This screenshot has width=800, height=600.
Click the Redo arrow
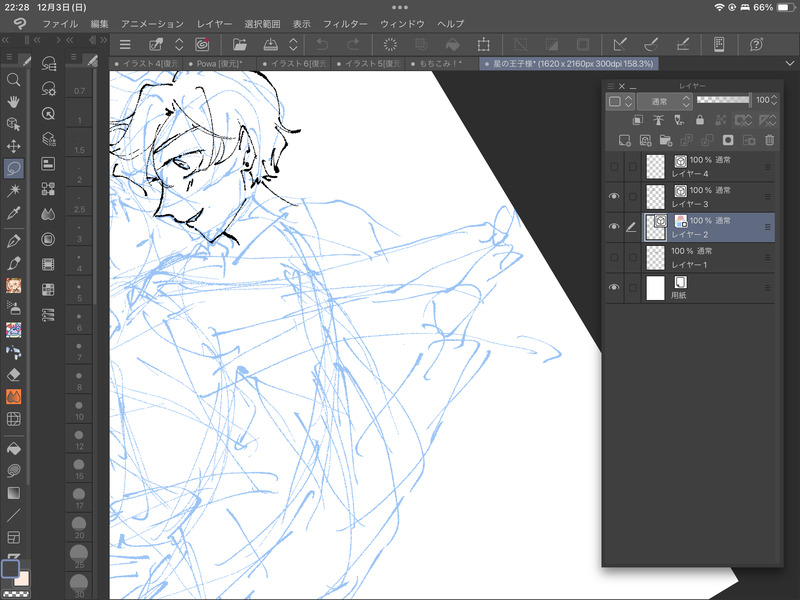[353, 45]
